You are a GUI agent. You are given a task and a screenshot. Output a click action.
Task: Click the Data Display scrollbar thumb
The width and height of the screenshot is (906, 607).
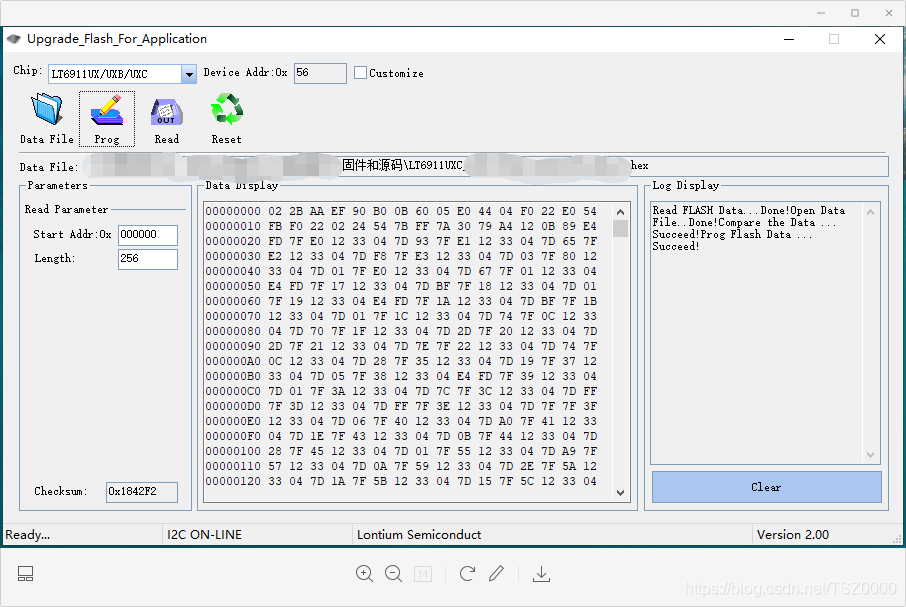click(621, 229)
